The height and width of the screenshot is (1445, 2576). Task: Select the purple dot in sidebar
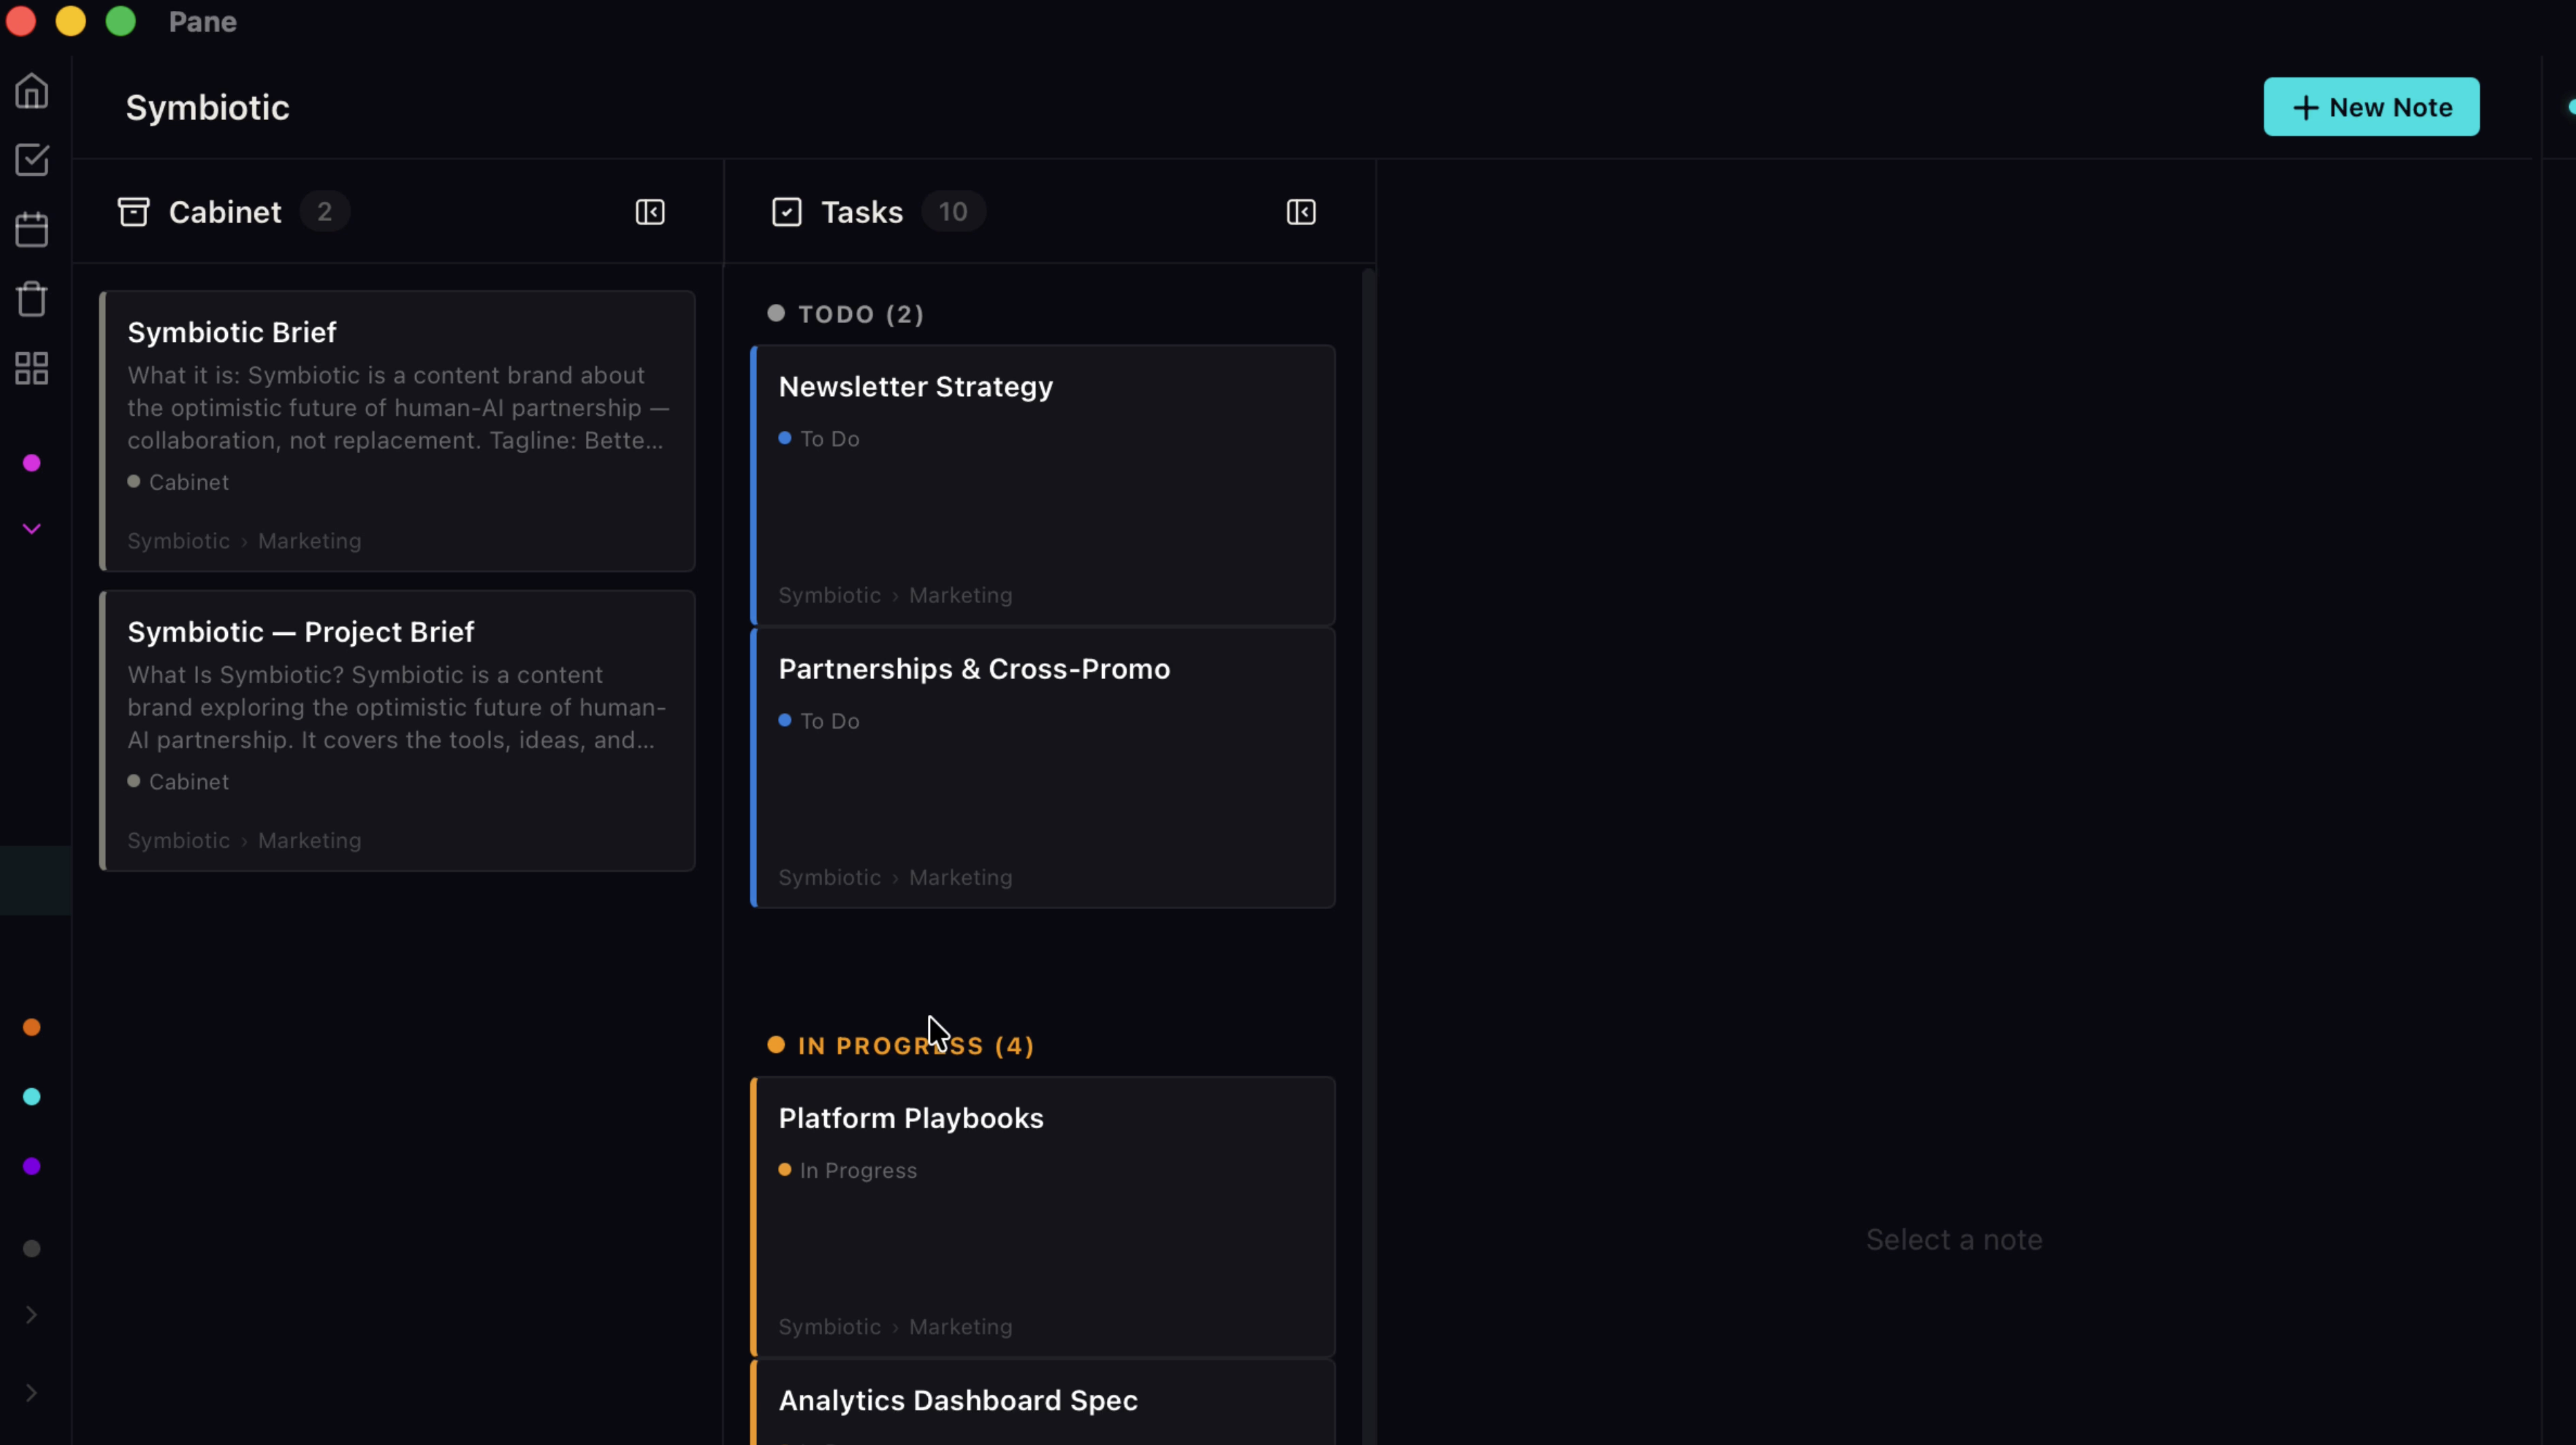click(32, 1166)
